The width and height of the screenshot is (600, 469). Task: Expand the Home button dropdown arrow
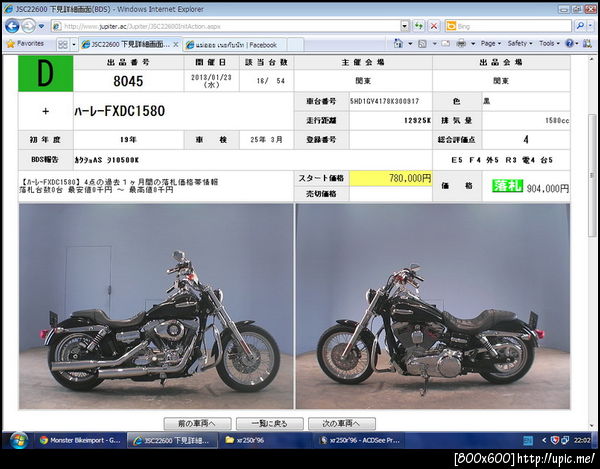410,44
